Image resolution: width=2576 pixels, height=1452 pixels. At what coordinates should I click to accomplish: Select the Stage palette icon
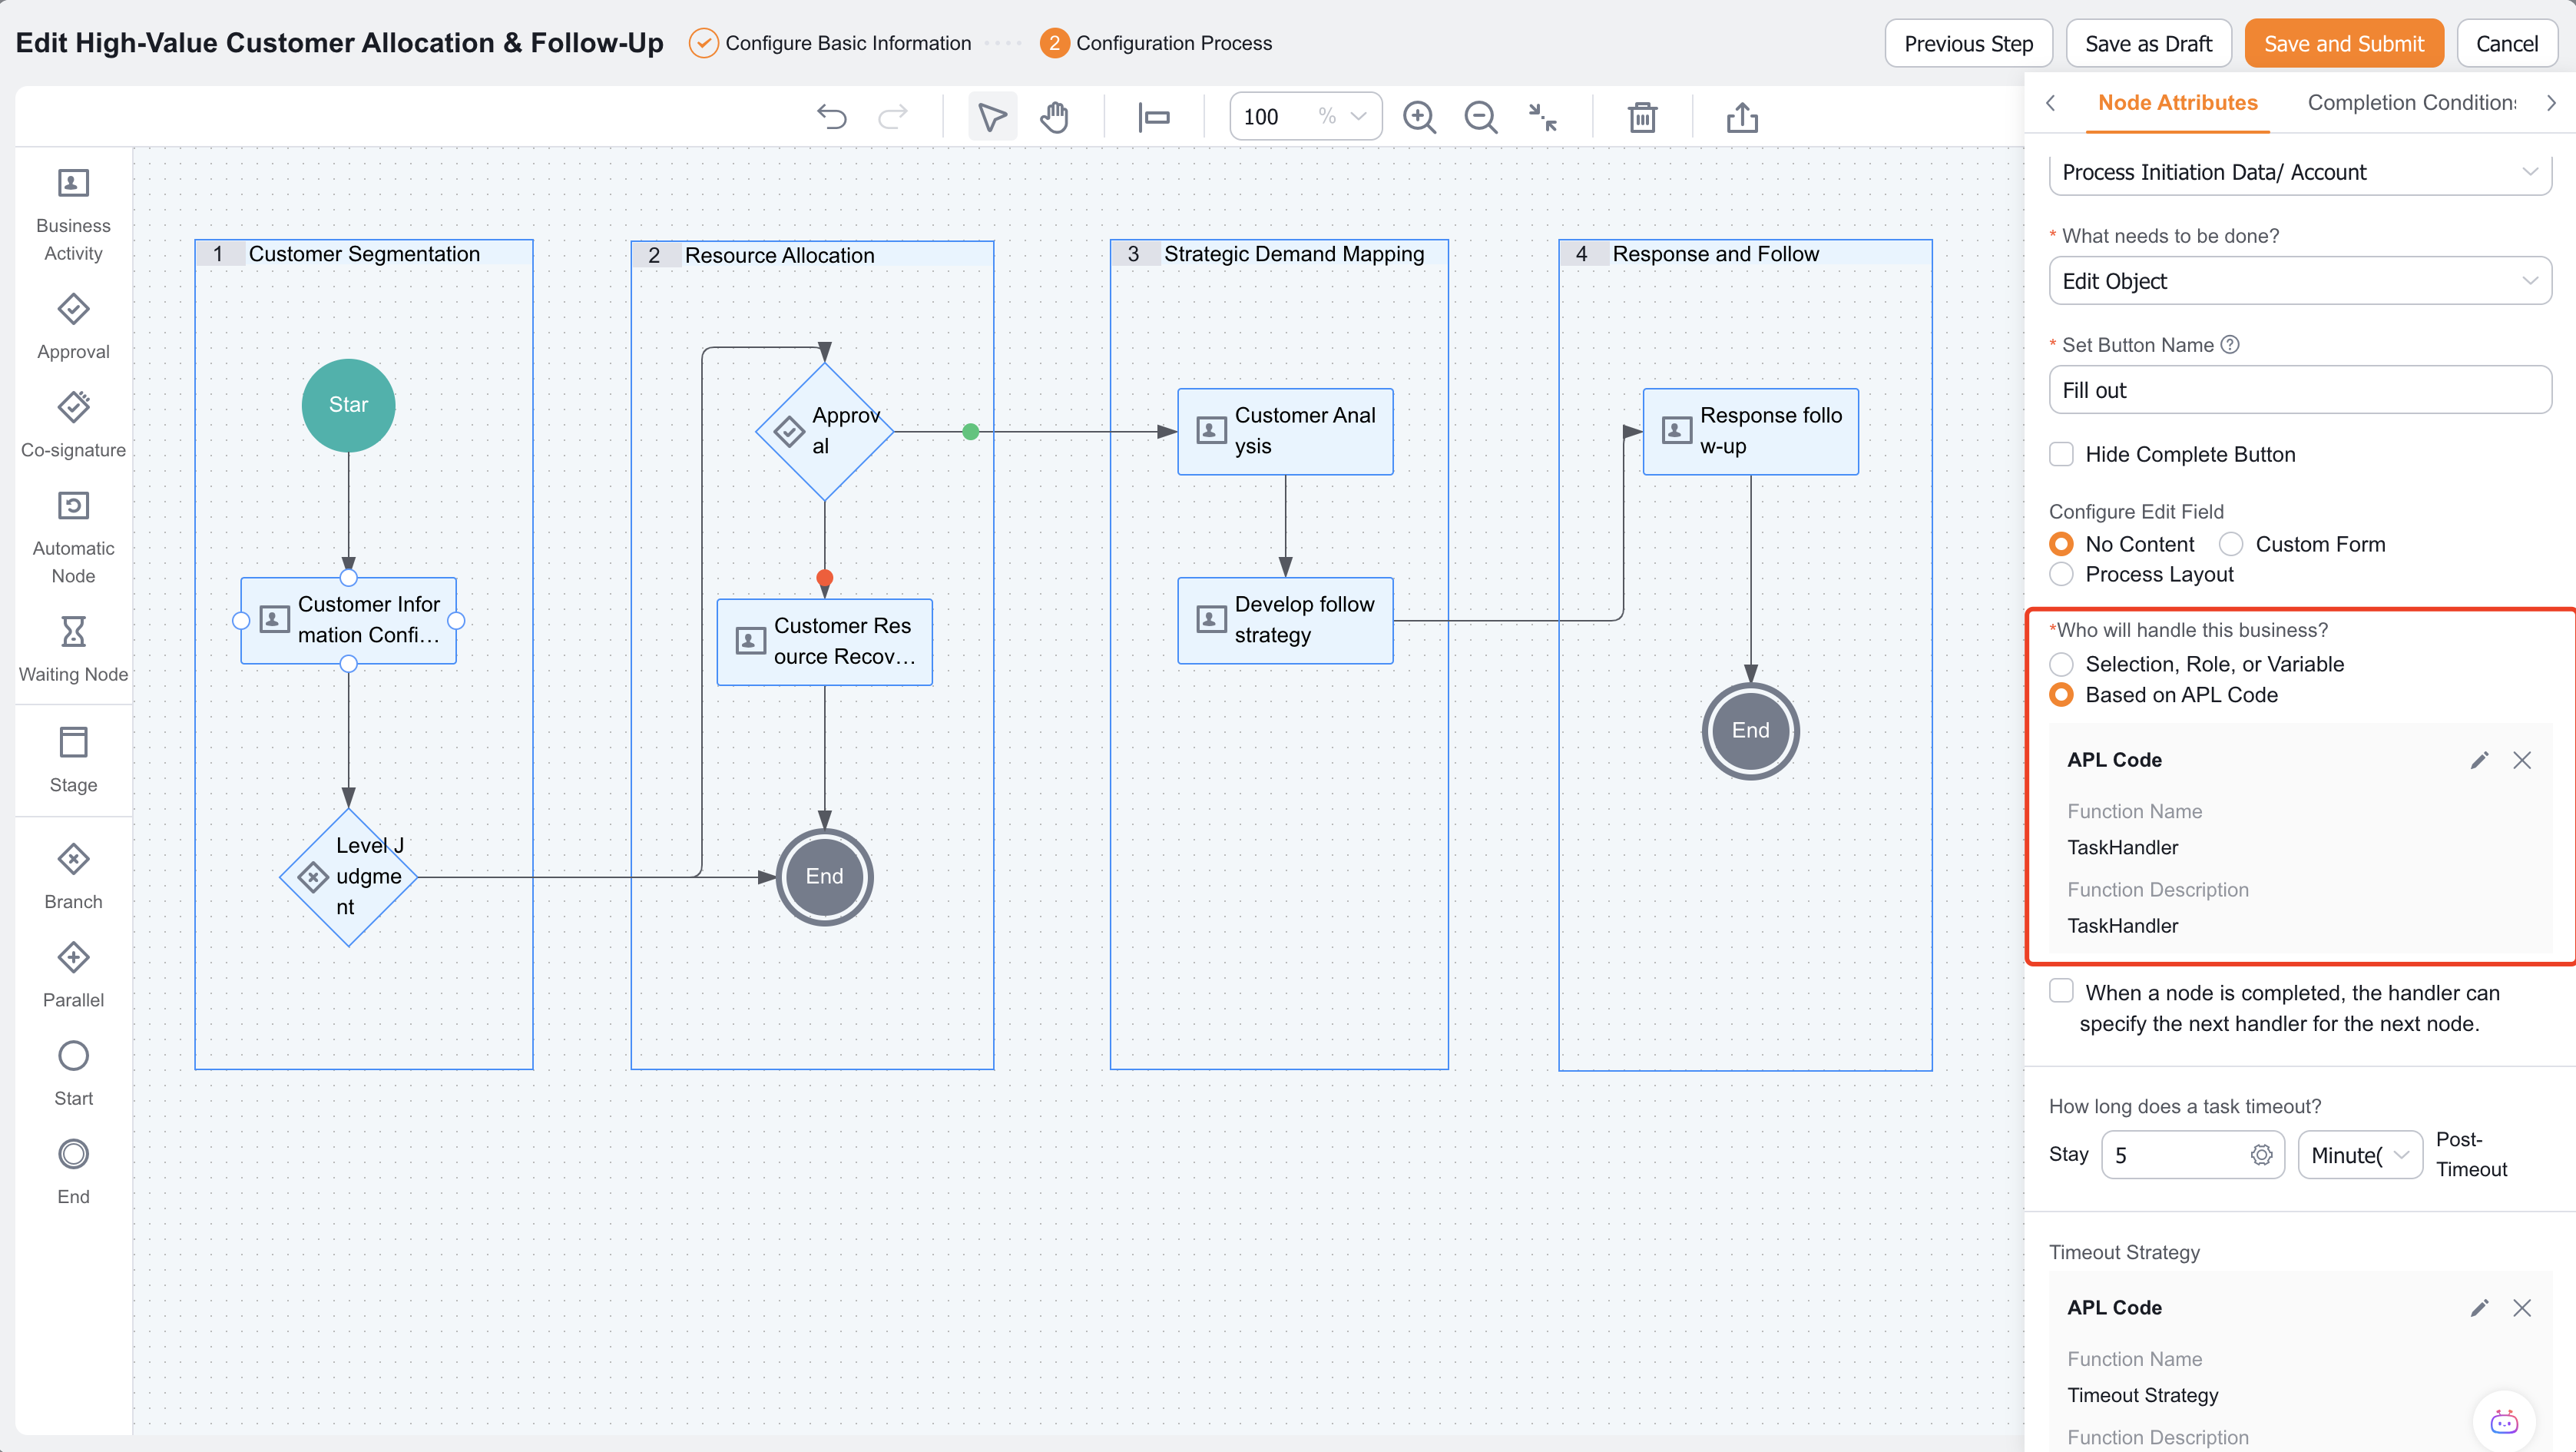(x=73, y=742)
